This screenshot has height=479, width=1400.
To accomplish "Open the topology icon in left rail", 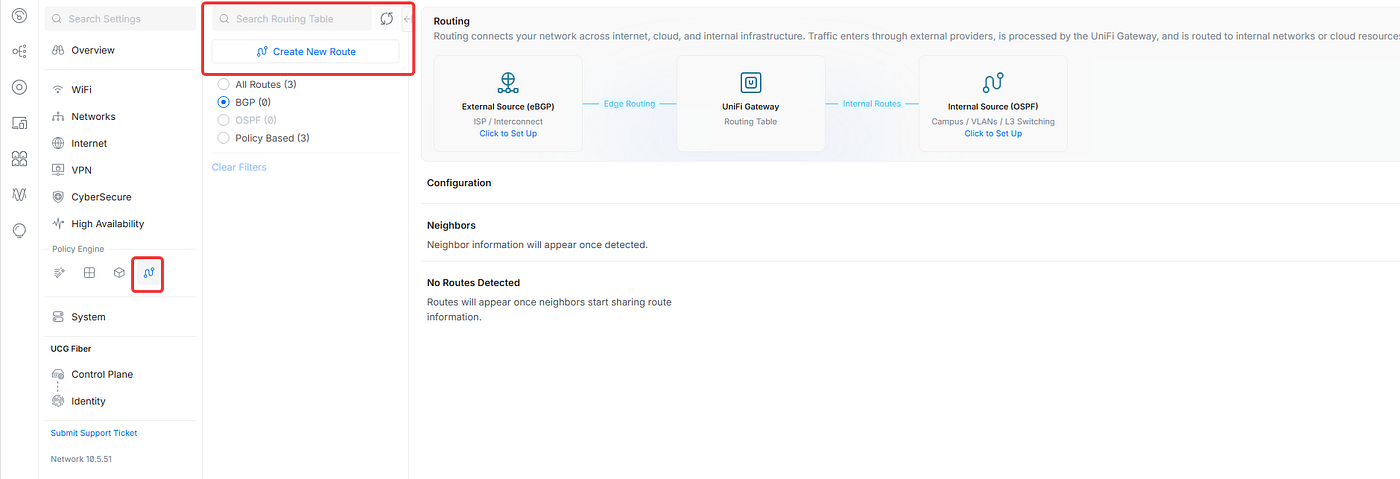I will (x=19, y=51).
